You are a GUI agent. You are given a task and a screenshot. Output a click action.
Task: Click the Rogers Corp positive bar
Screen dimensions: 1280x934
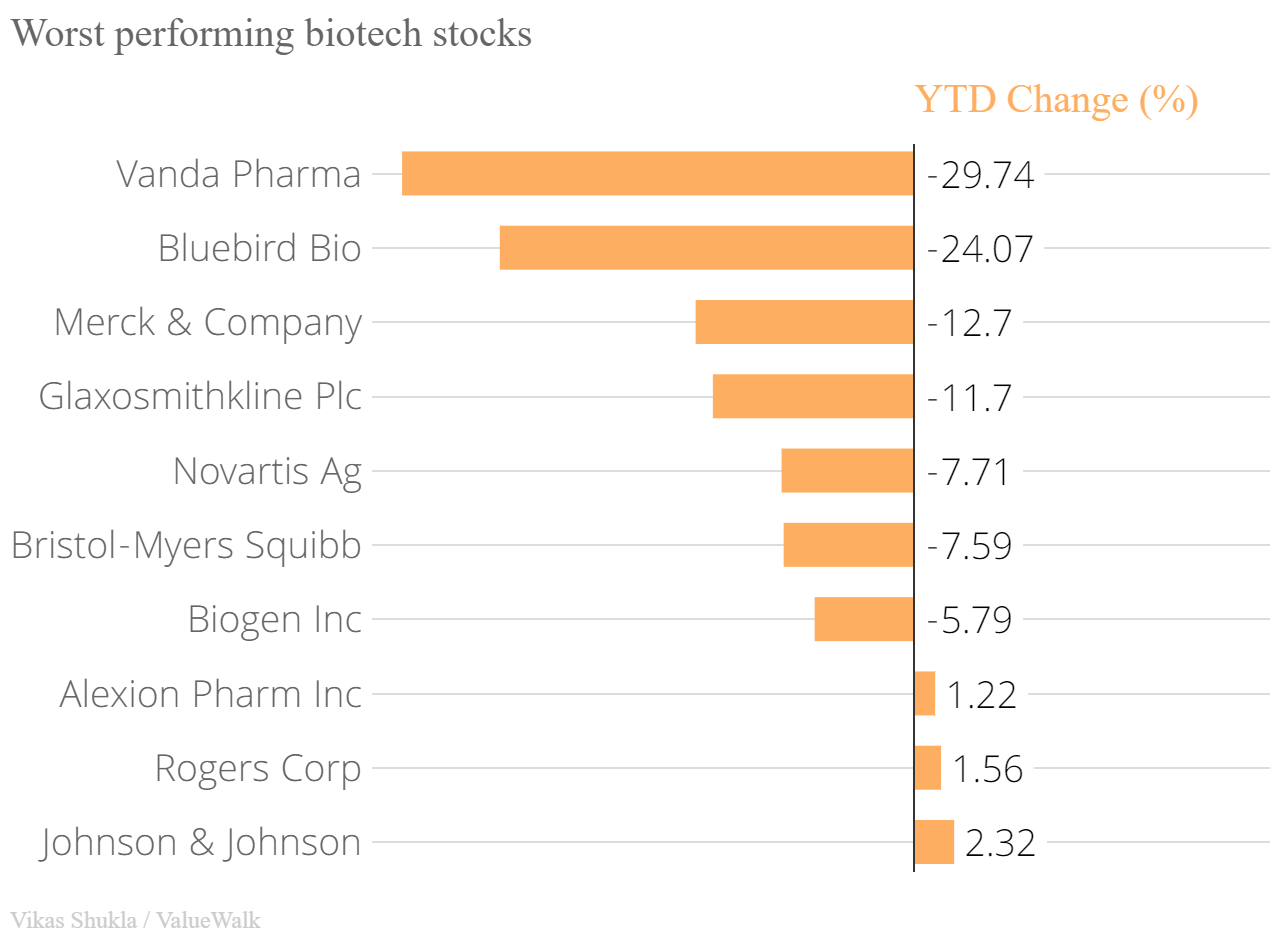pyautogui.click(x=928, y=768)
